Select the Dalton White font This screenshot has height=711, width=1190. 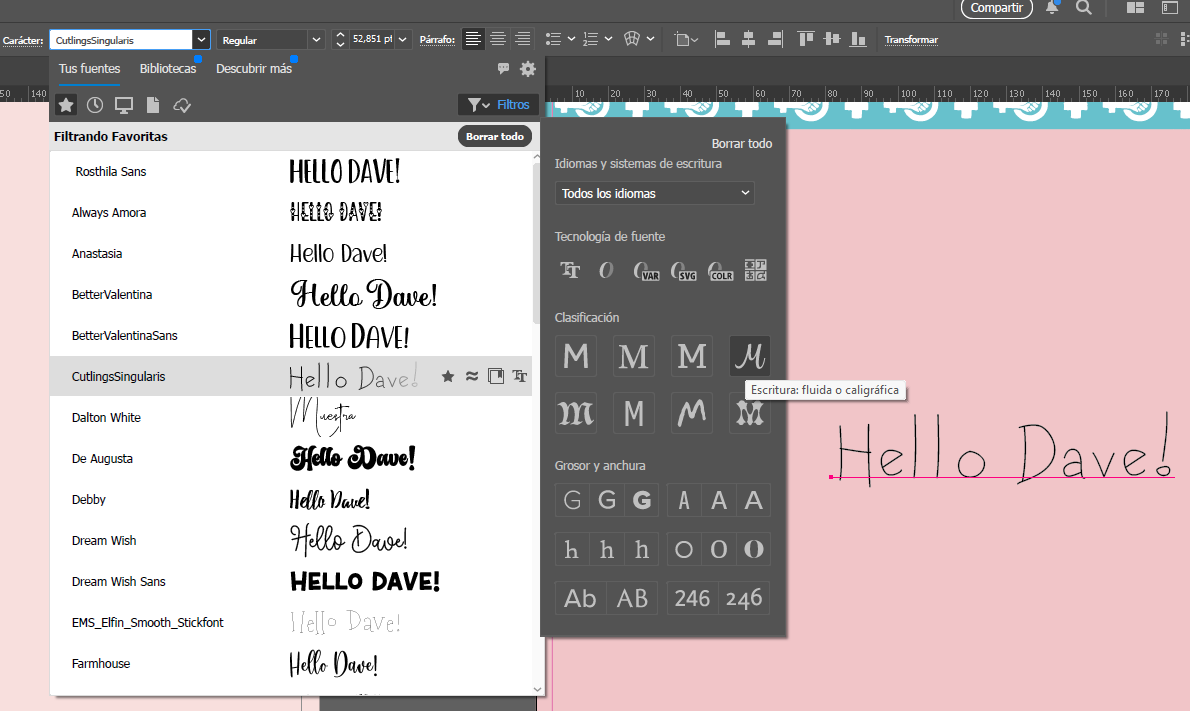click(291, 417)
